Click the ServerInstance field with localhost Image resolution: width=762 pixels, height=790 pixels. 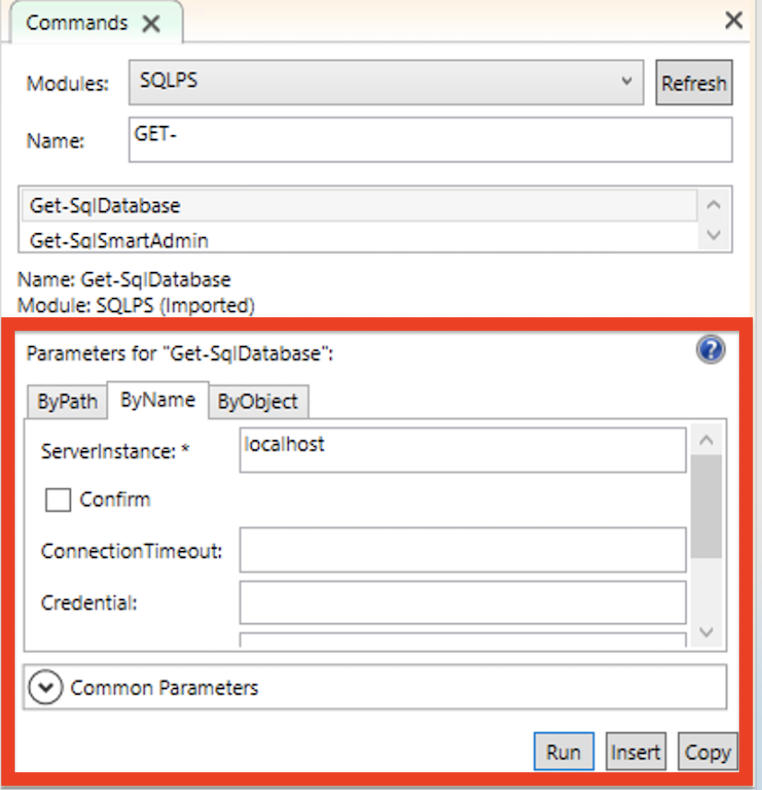(x=462, y=450)
